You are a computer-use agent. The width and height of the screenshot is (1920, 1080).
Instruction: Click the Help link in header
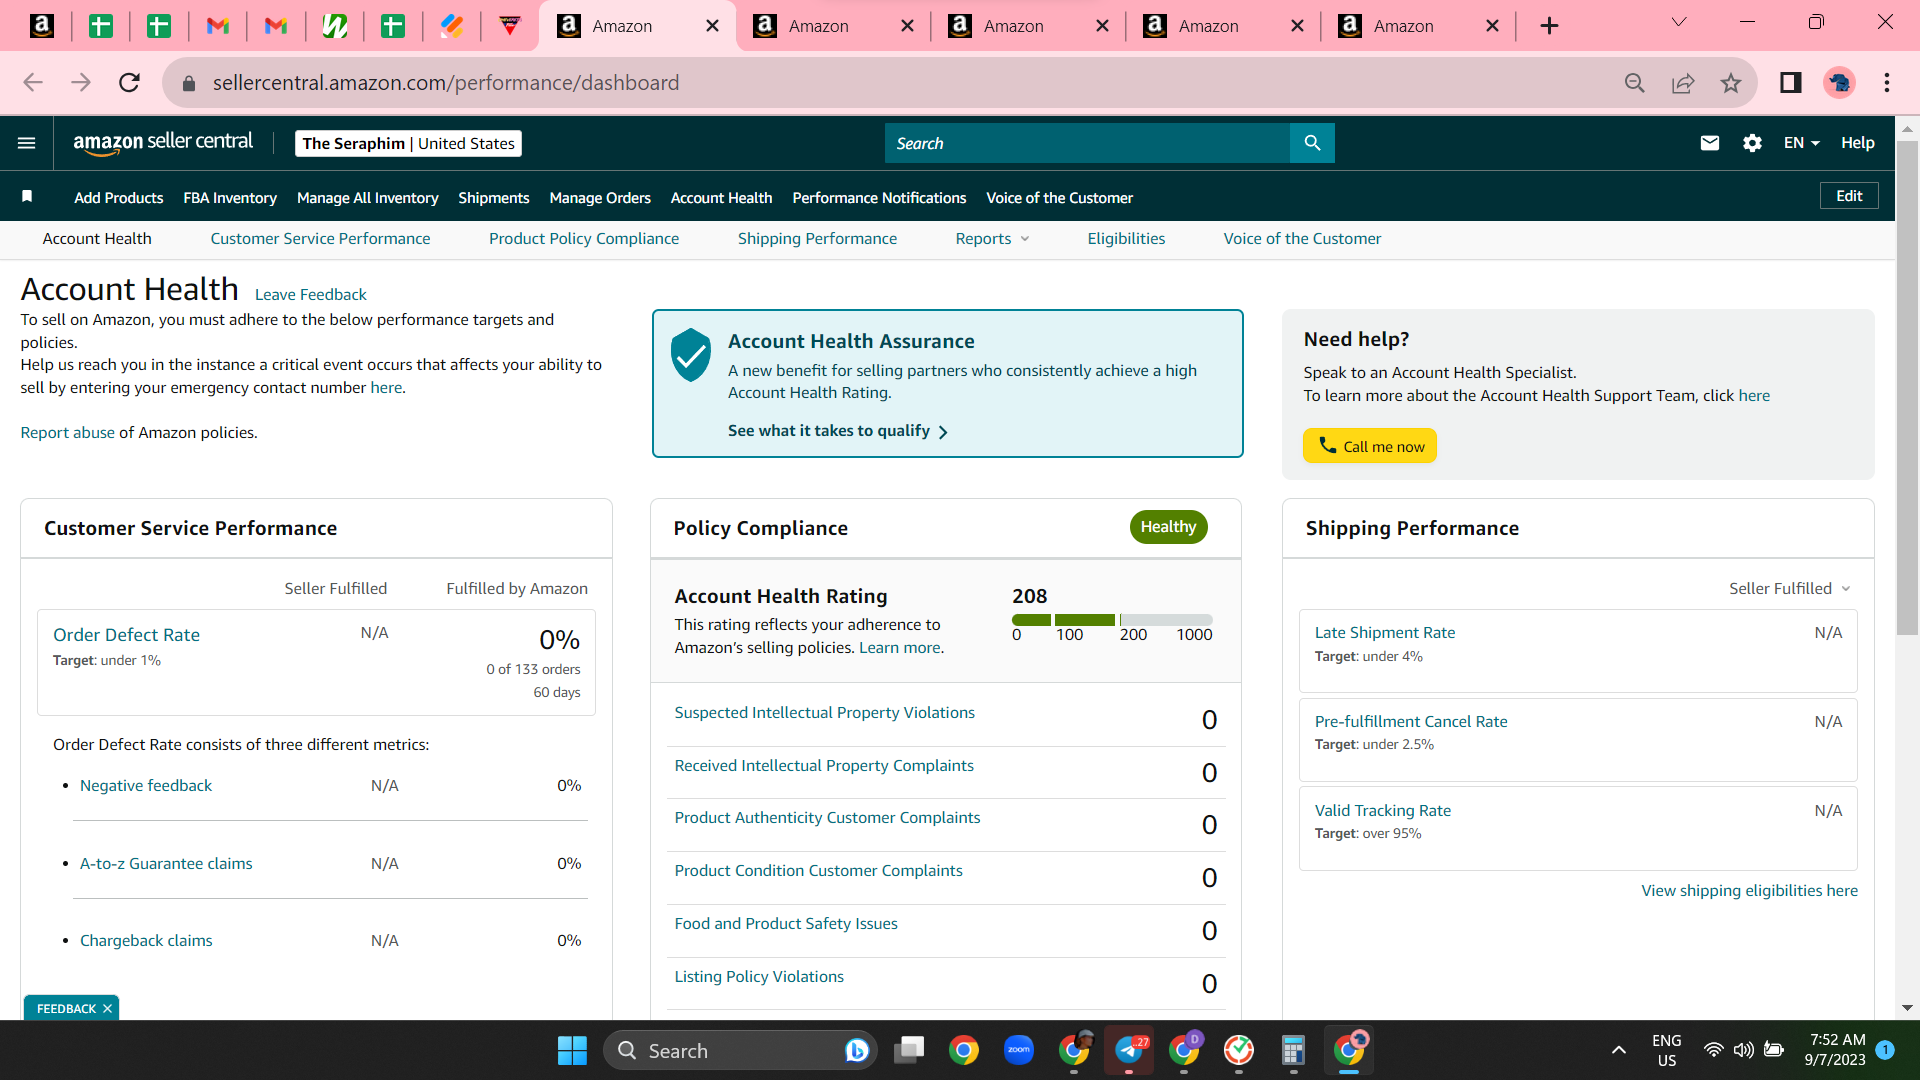click(x=1857, y=143)
